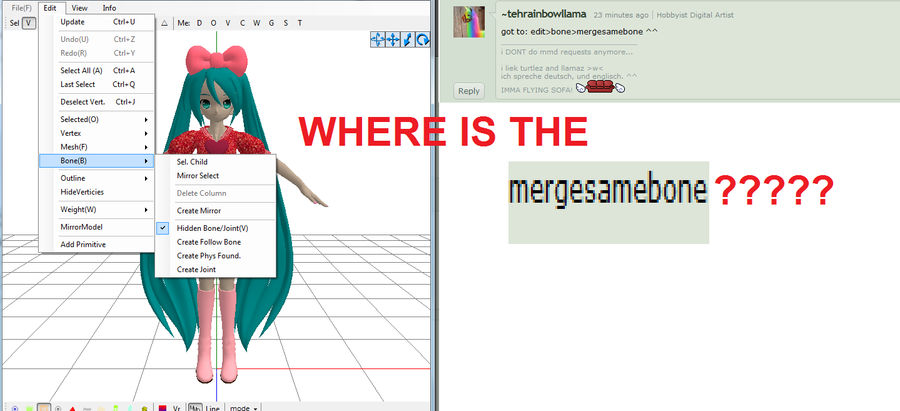
Task: Select Sel. Child in Bone submenu
Action: click(x=215, y=162)
